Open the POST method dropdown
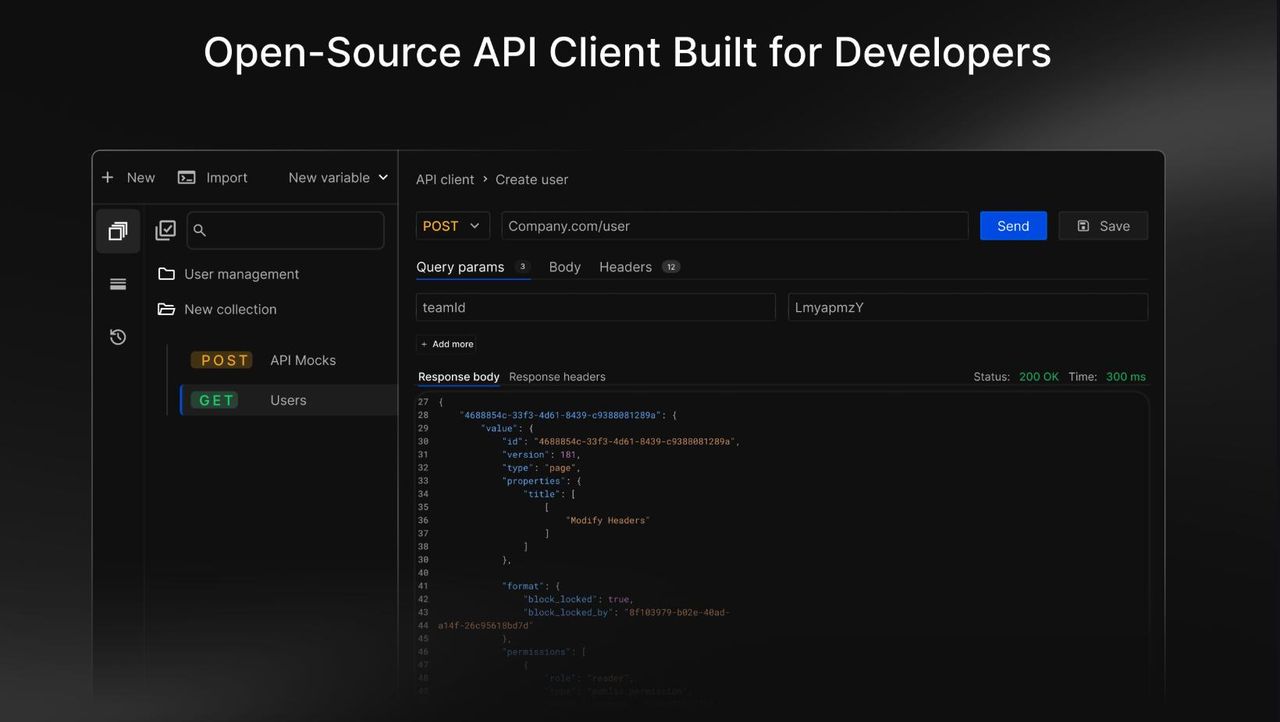The image size is (1280, 722). coord(452,226)
